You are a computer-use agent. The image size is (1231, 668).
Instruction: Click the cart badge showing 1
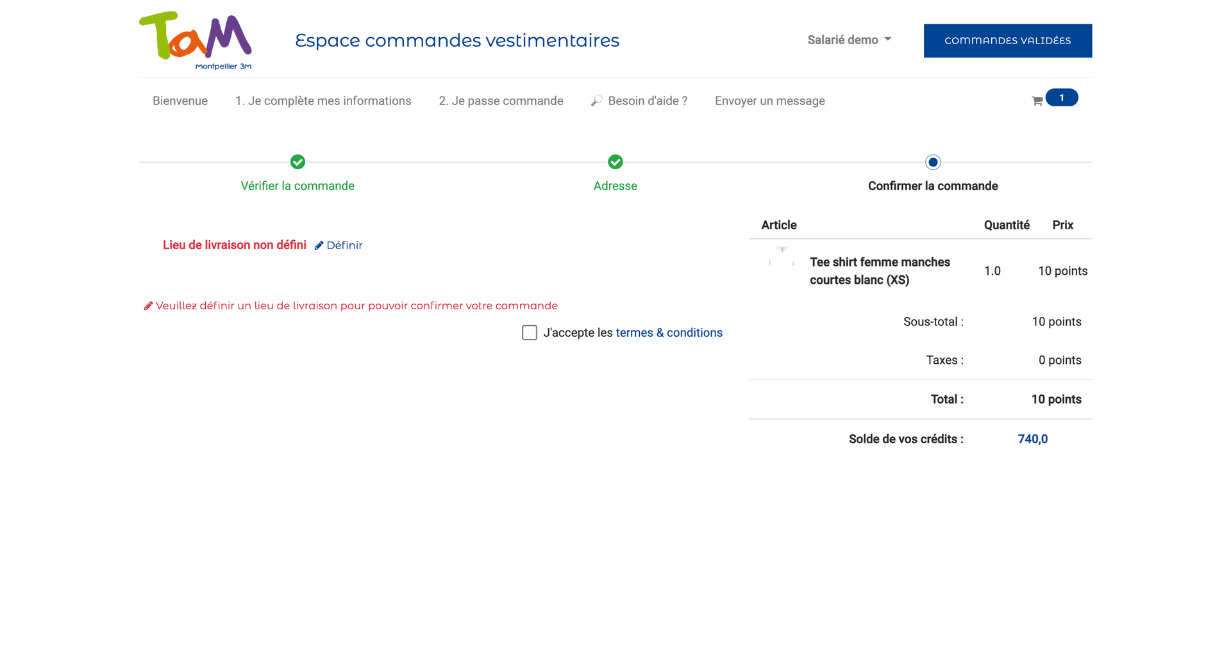click(x=1061, y=98)
